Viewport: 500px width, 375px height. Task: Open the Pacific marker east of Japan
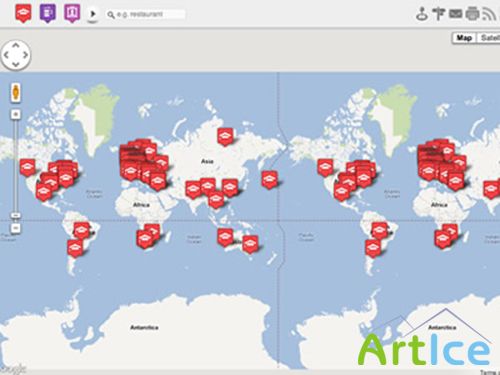(x=269, y=180)
